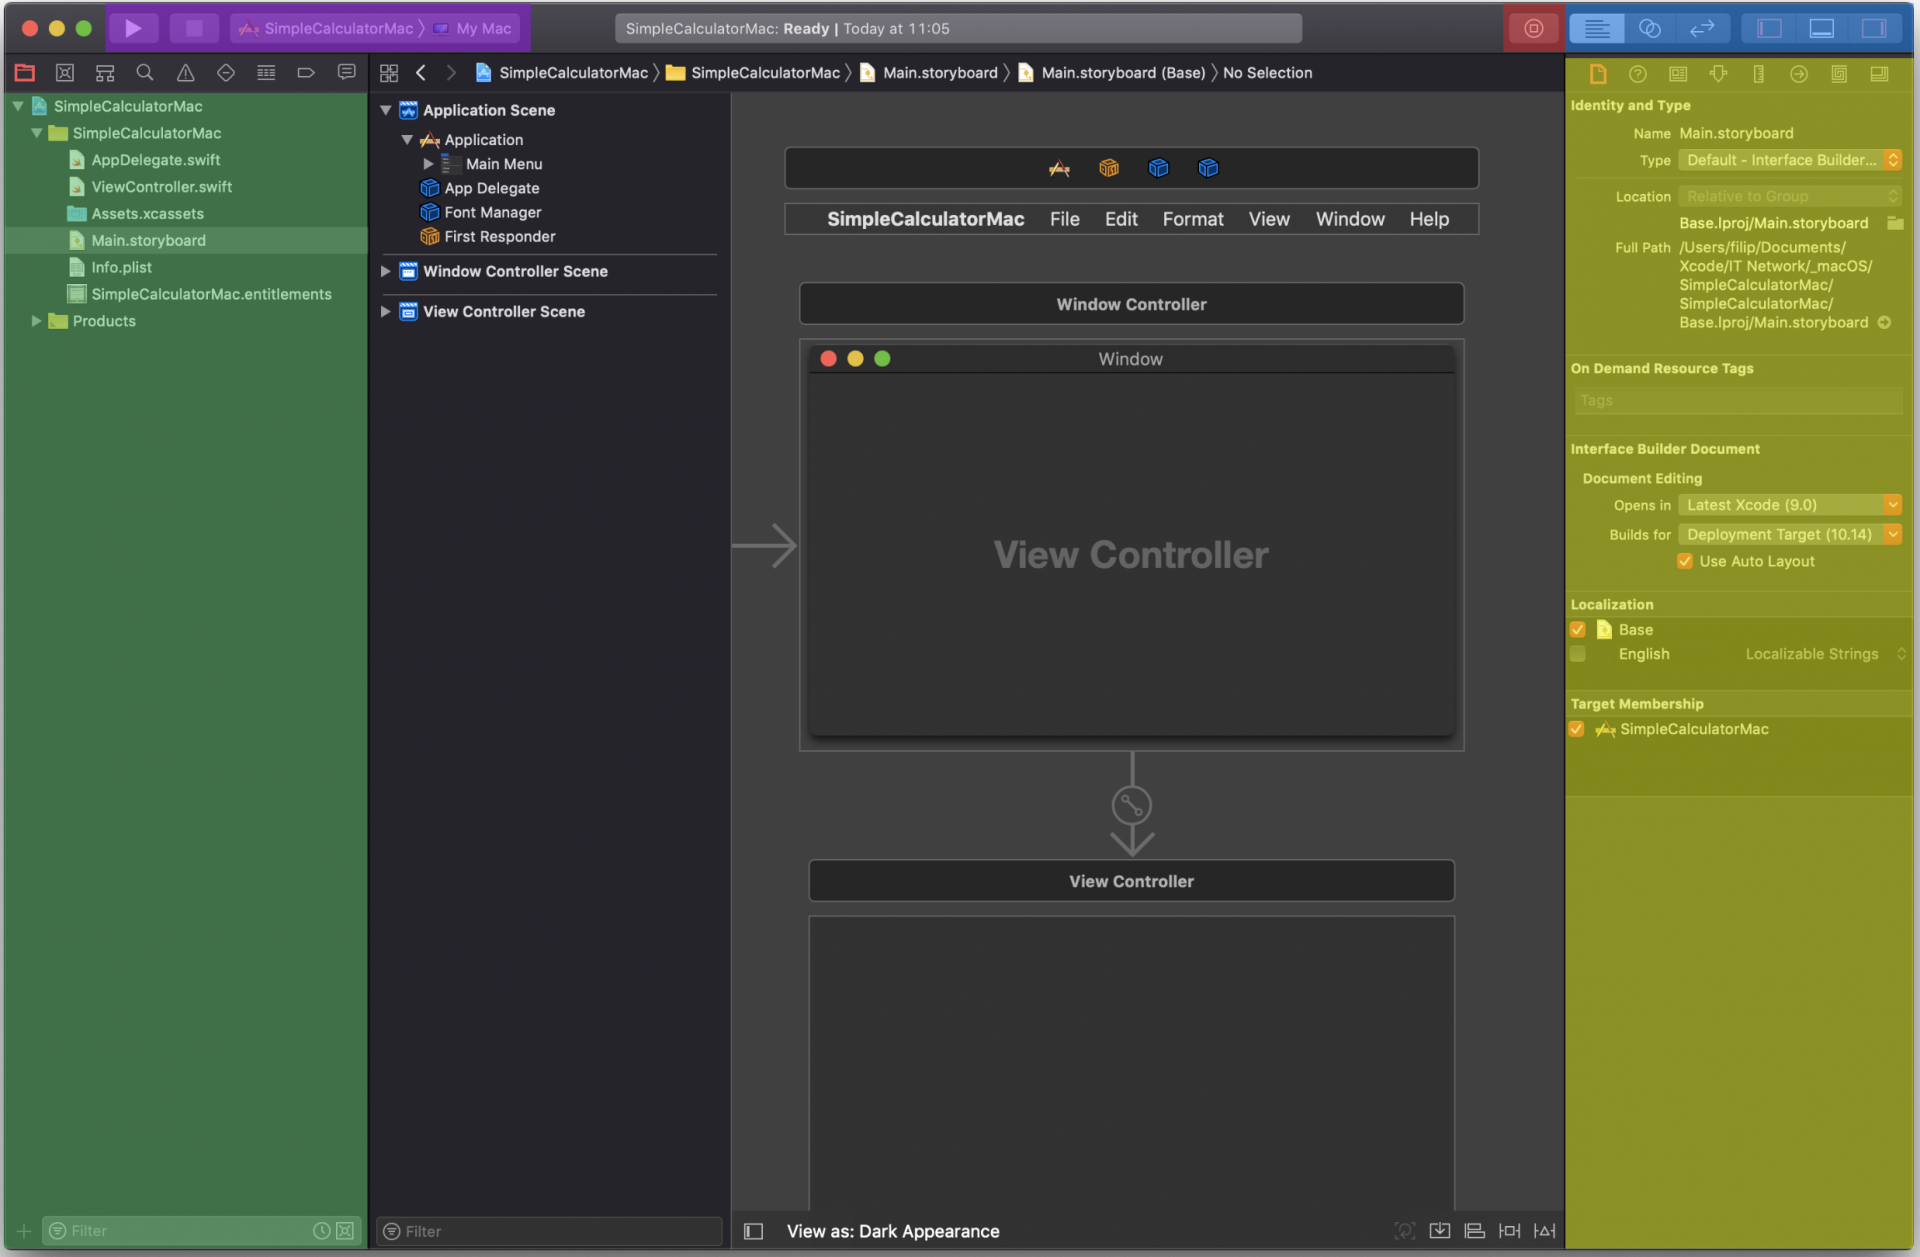Open the Attributes inspector

(x=1719, y=73)
